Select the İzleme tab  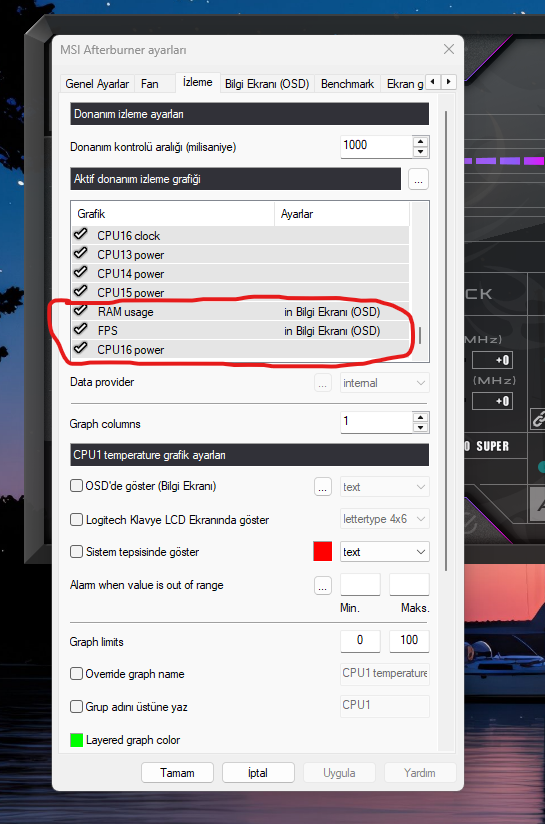(198, 83)
